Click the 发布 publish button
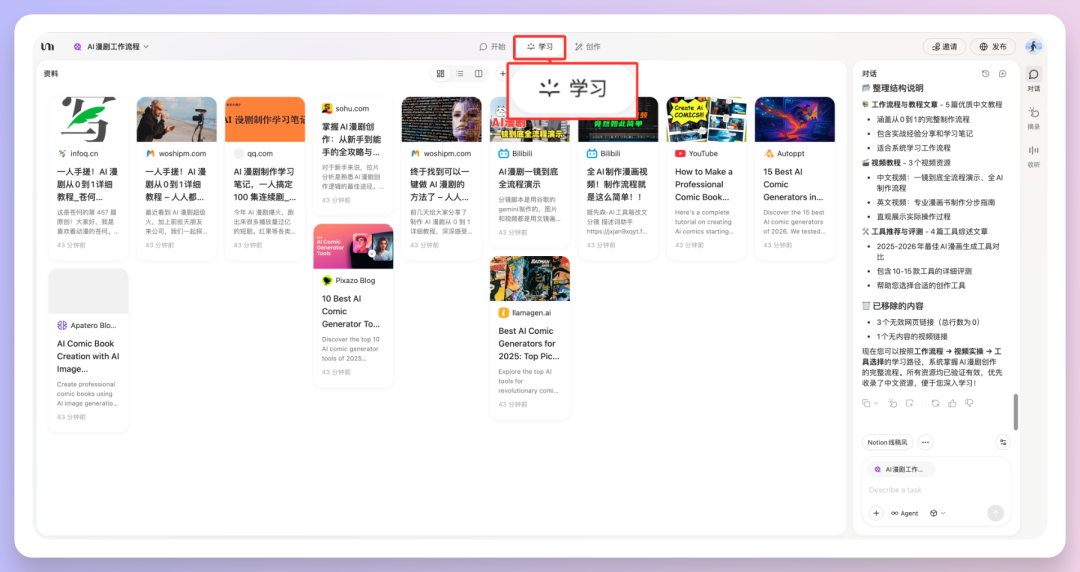The image size is (1080, 572). pyautogui.click(x=993, y=47)
